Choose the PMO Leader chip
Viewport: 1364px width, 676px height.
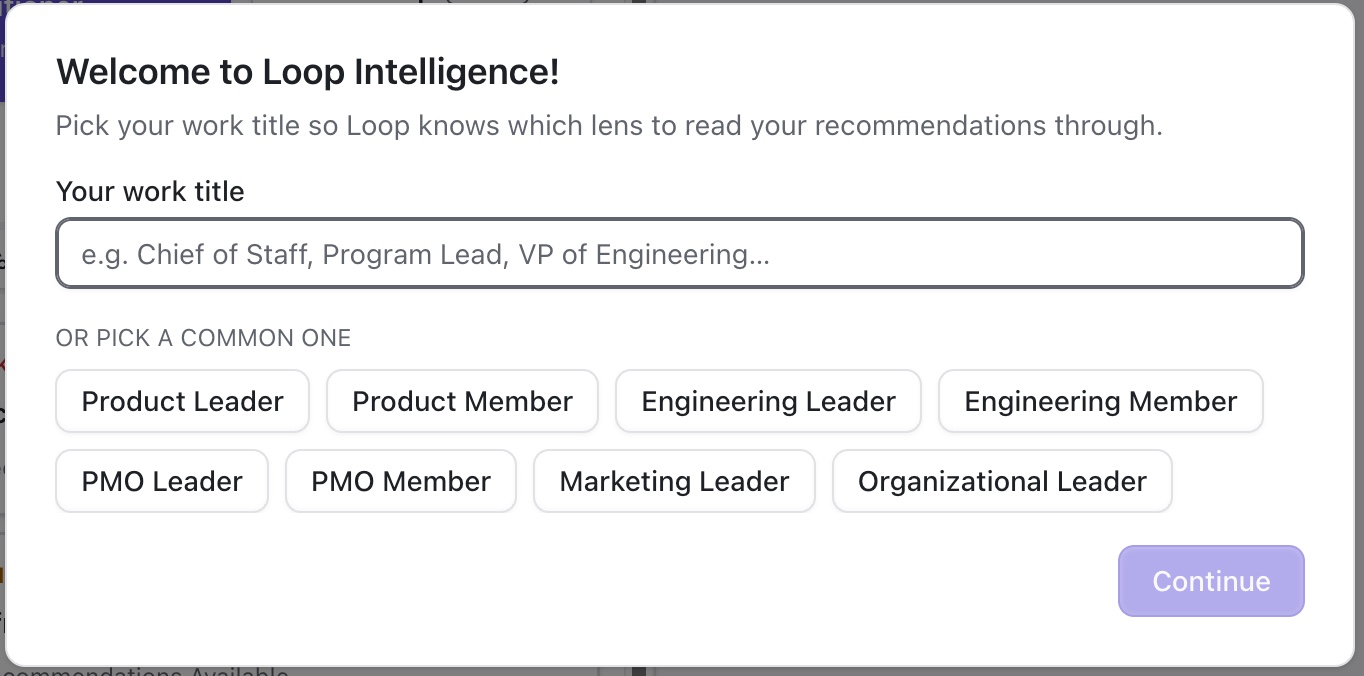tap(162, 481)
